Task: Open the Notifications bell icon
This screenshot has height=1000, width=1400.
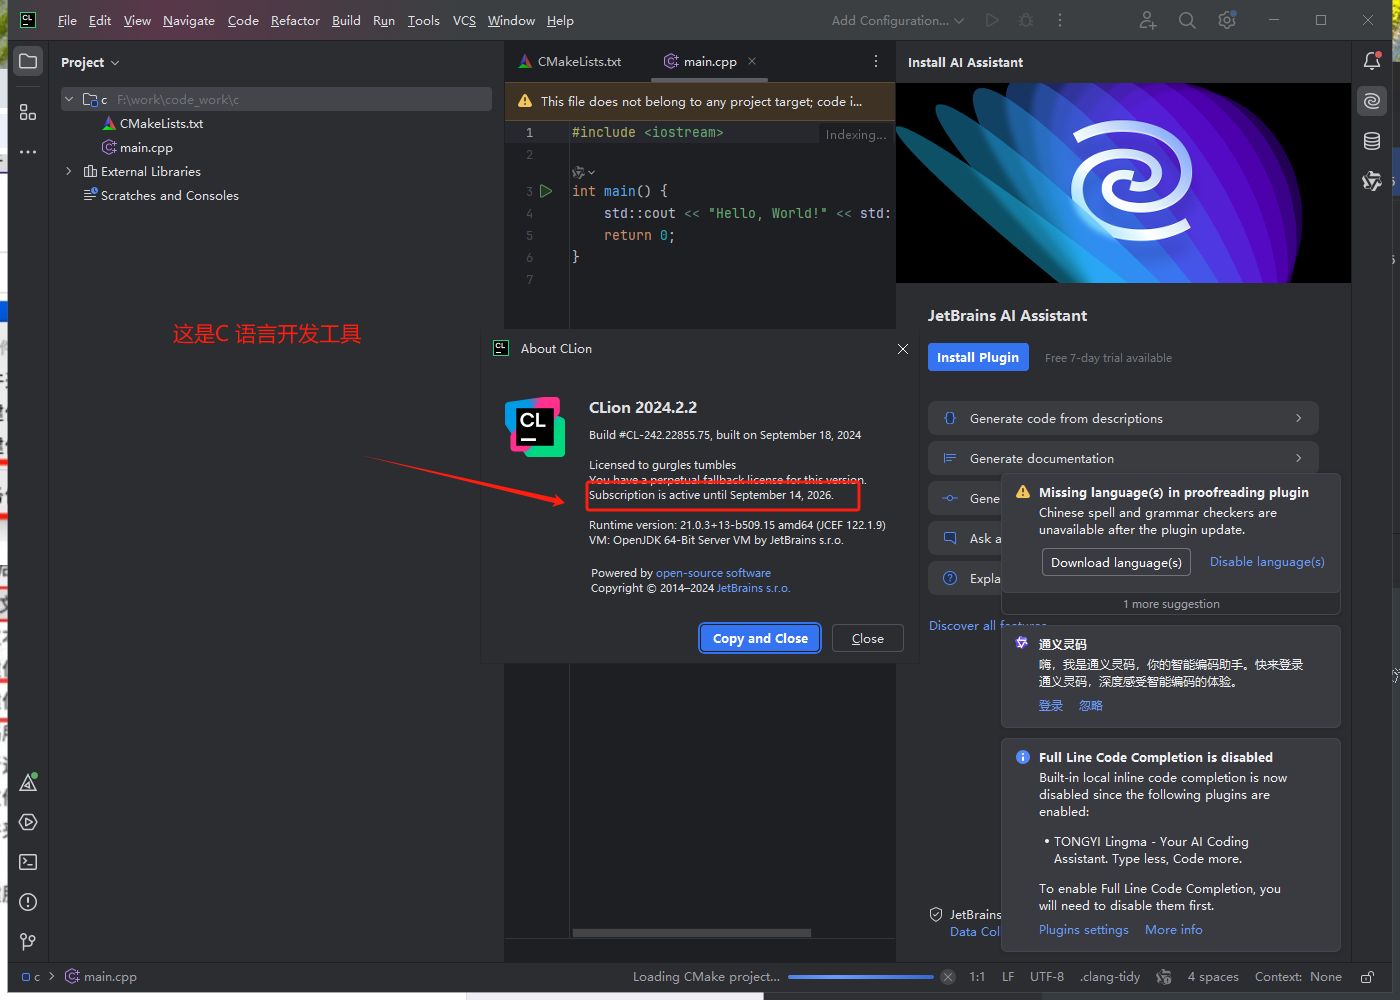Action: tap(1372, 62)
